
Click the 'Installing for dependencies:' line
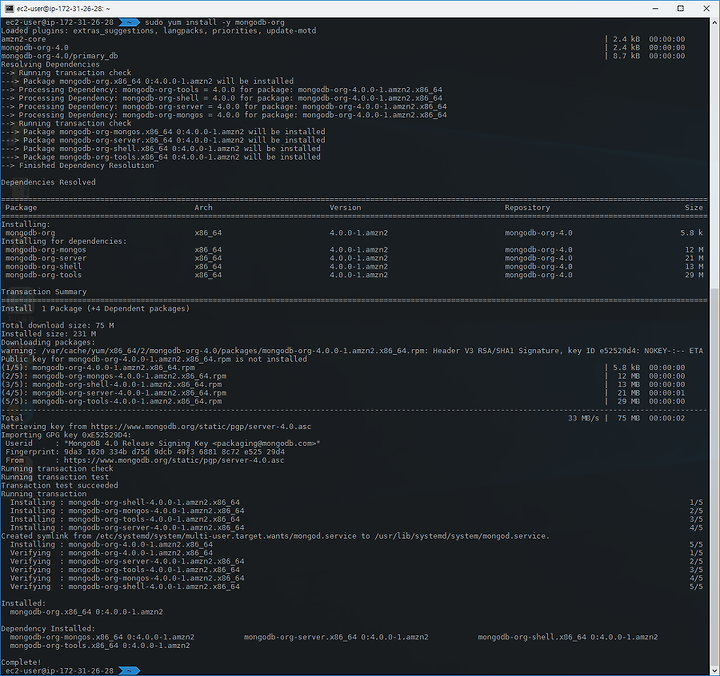tap(64, 241)
